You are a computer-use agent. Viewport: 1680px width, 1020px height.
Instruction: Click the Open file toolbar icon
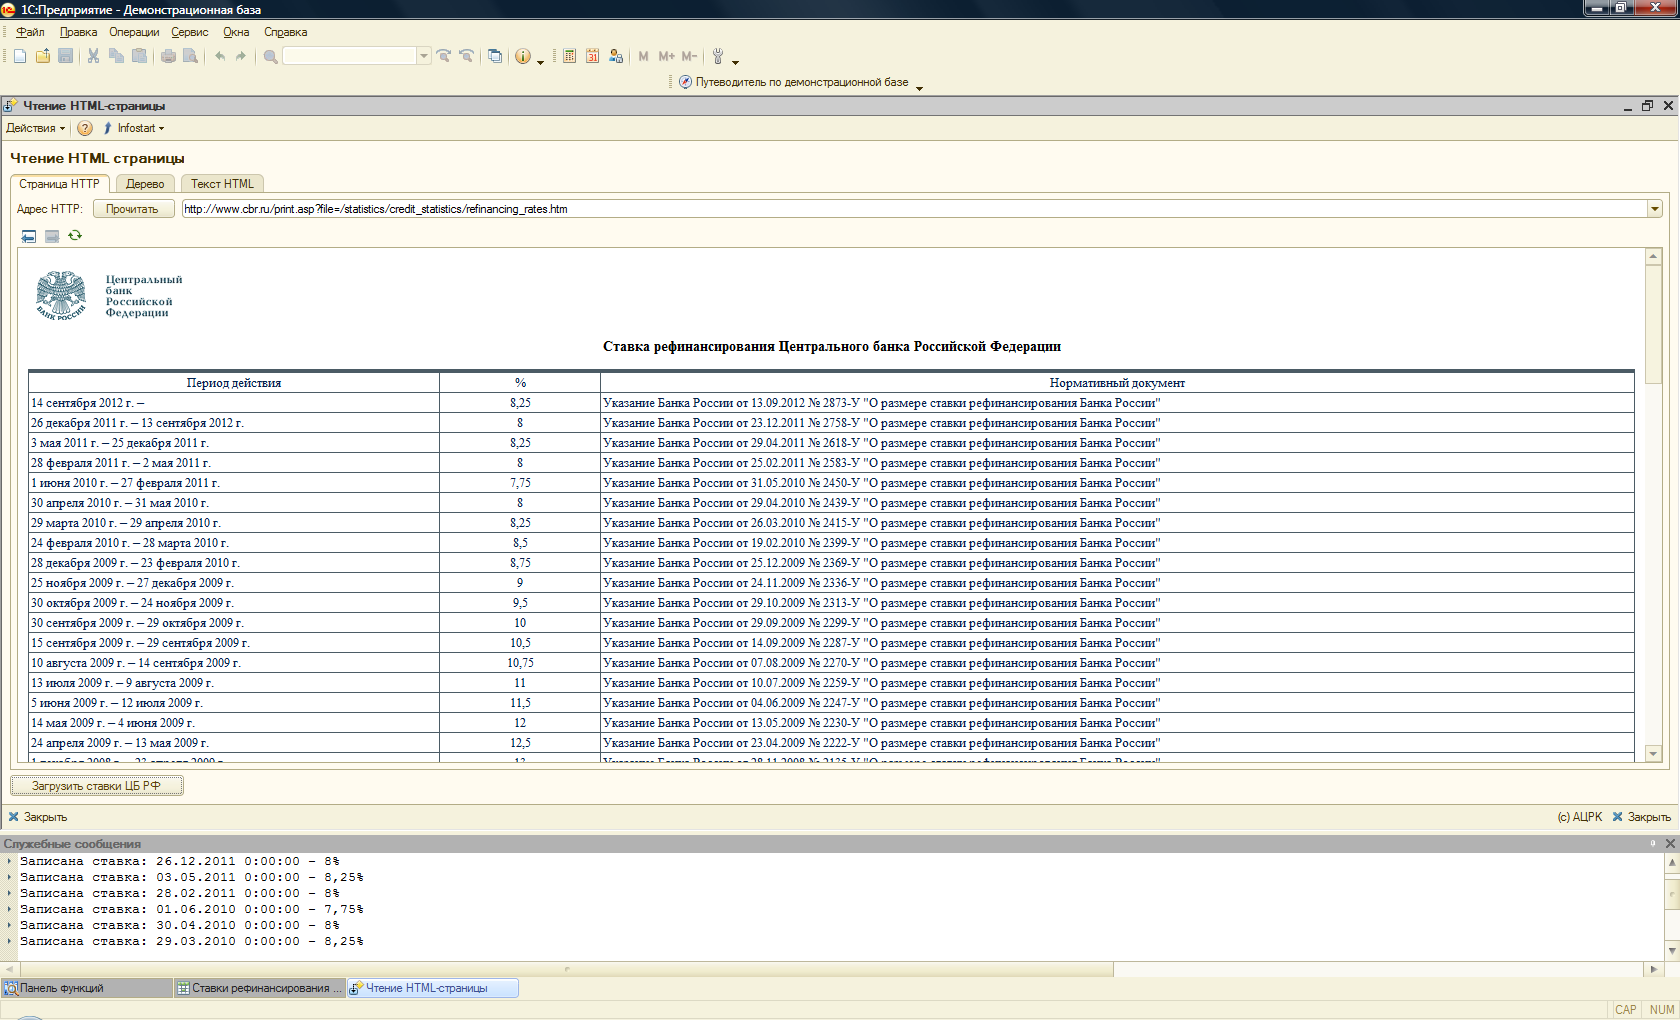pyautogui.click(x=43, y=56)
